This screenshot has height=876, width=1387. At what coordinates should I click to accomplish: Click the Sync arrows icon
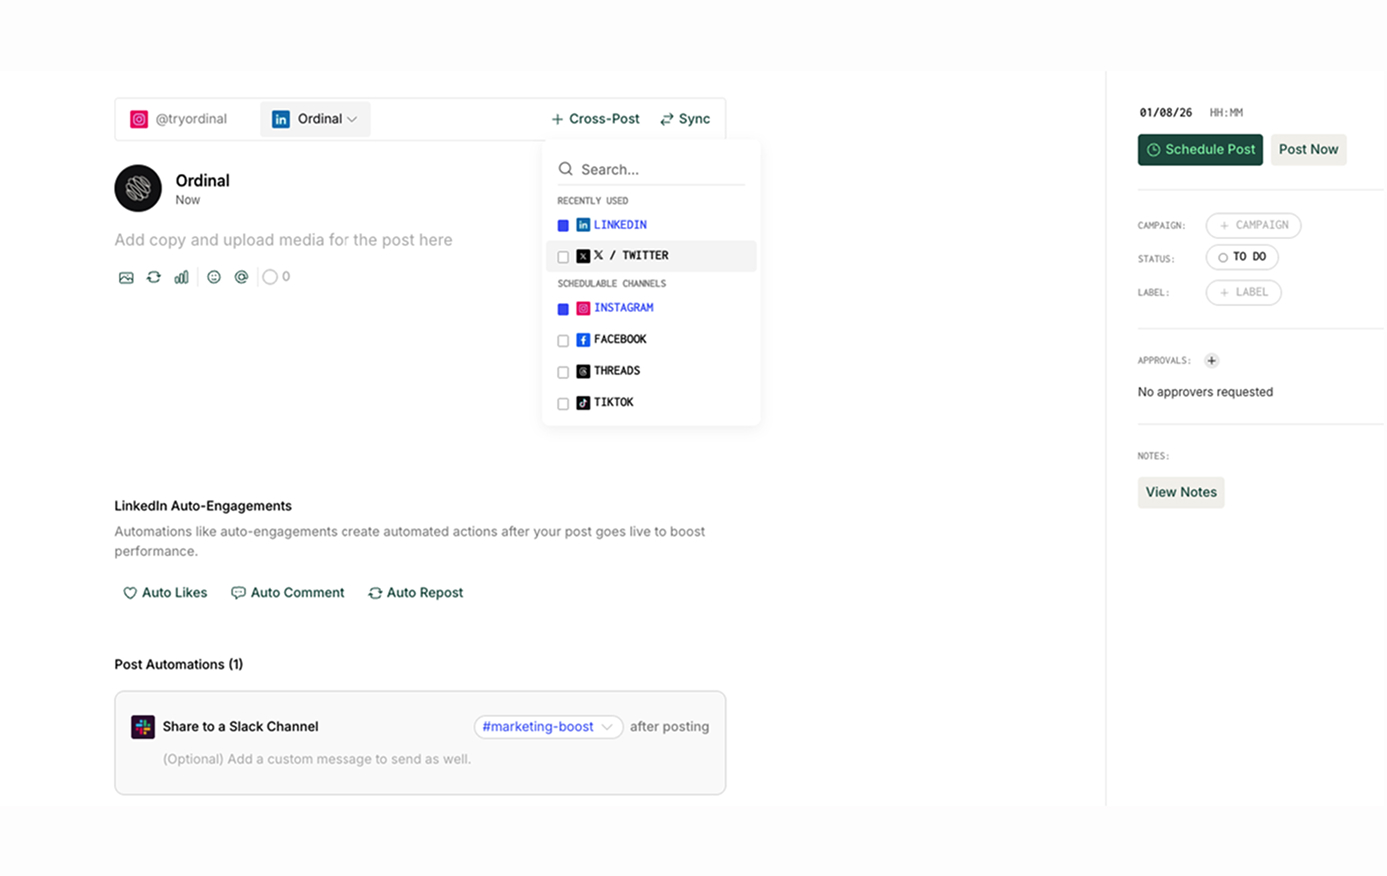(x=667, y=119)
